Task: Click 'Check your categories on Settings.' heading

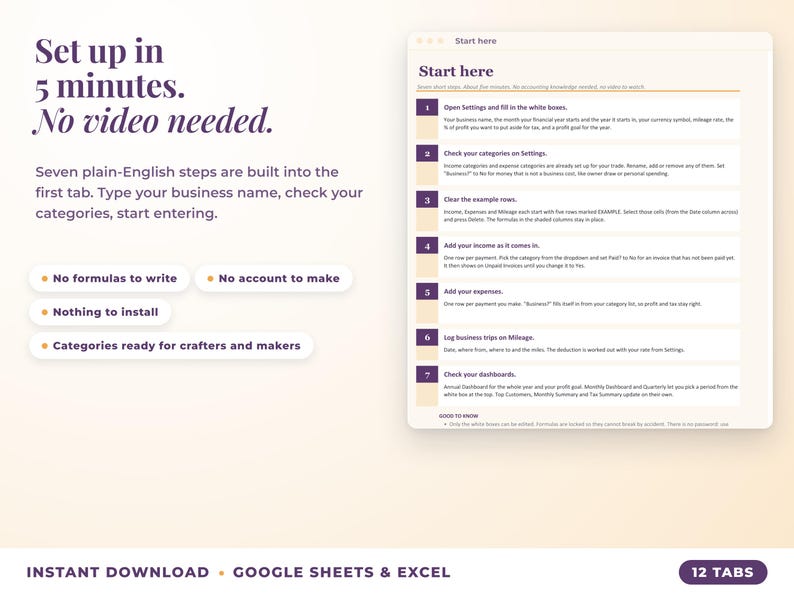Action: [x=495, y=153]
